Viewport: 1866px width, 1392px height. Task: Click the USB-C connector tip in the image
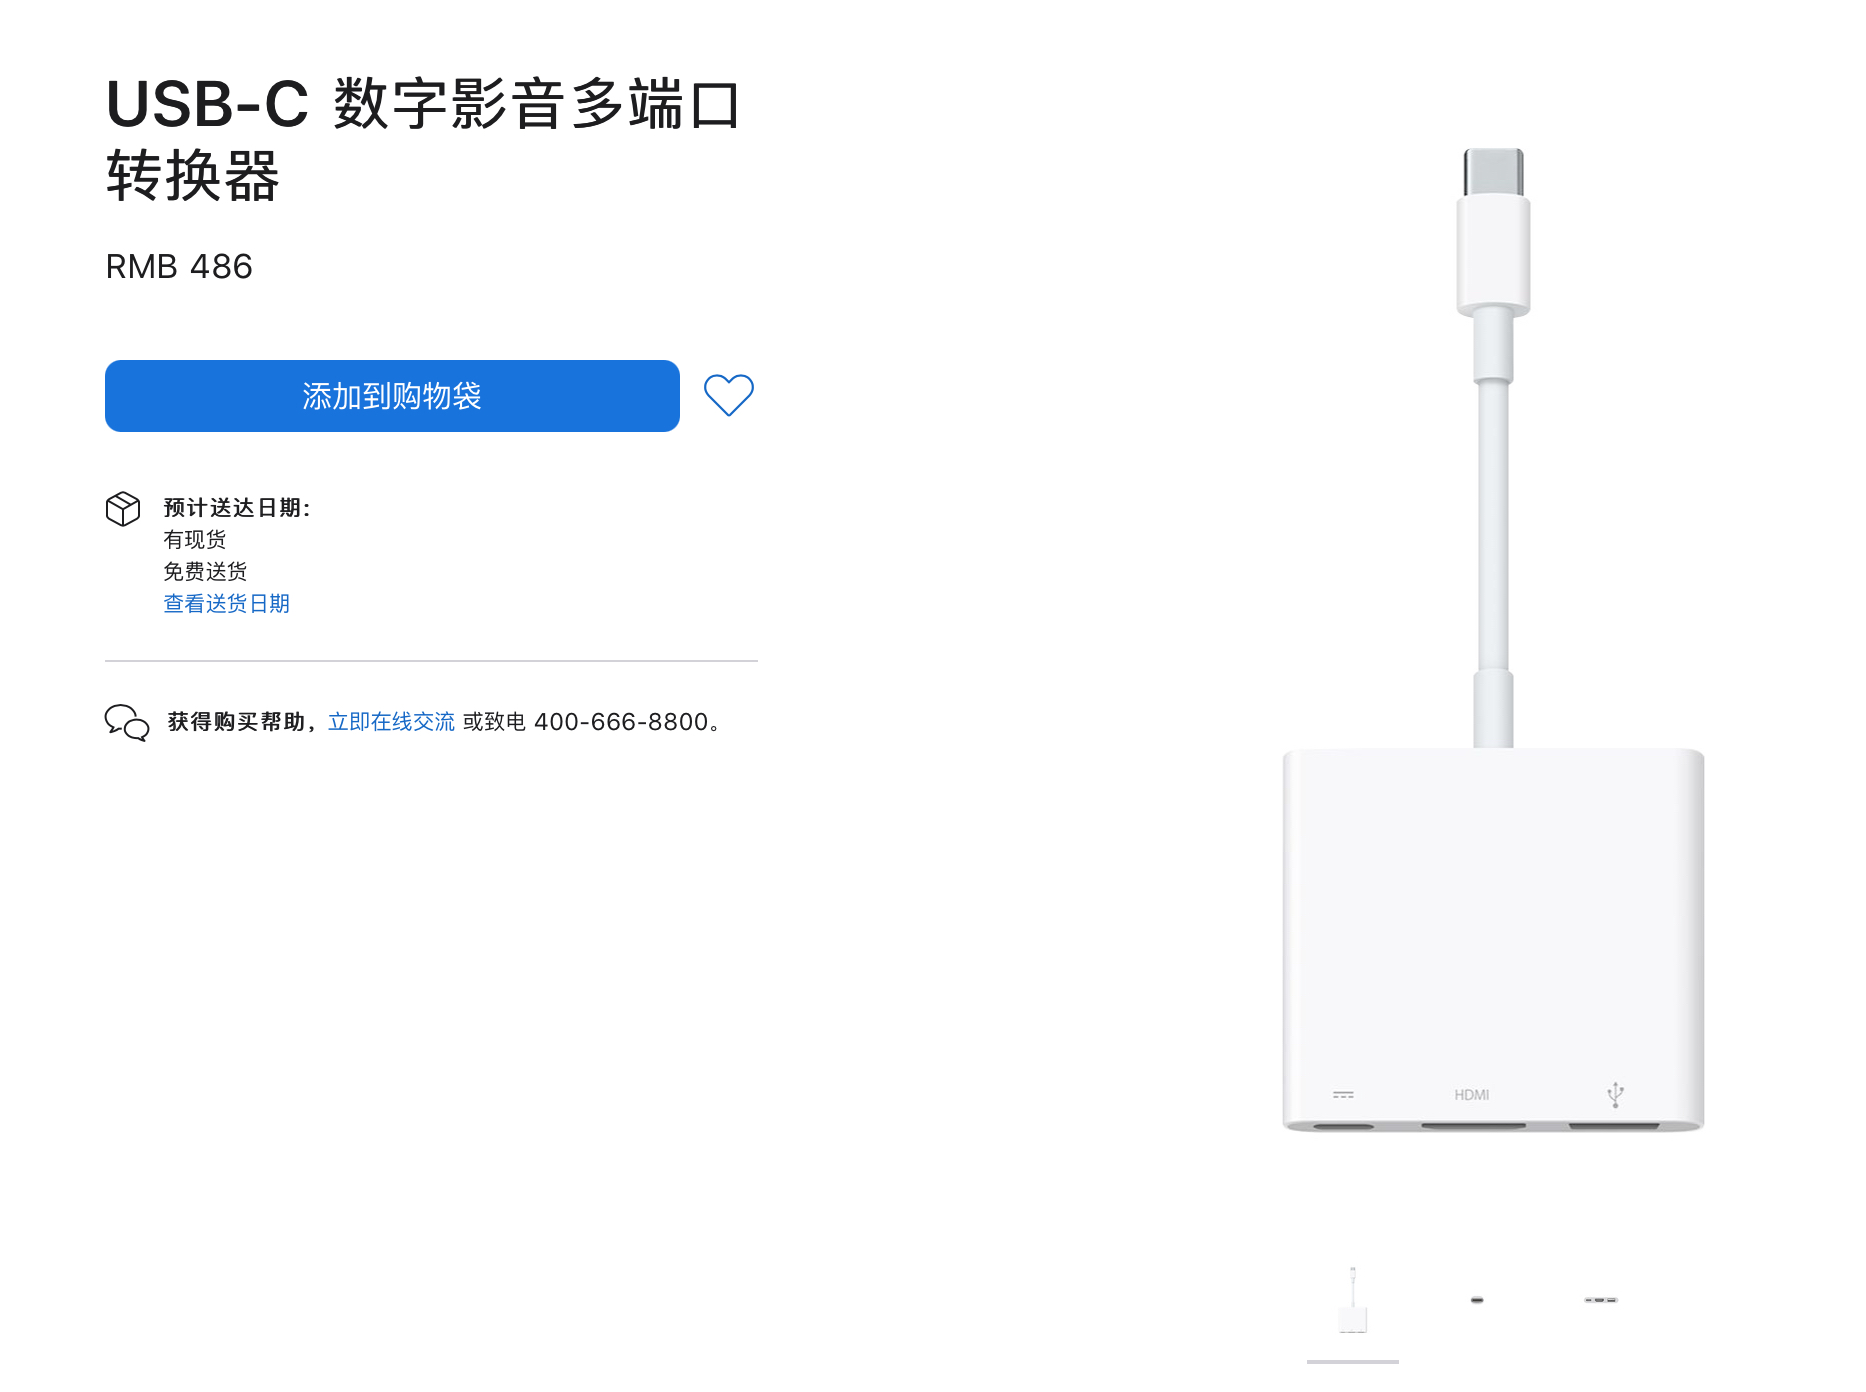pyautogui.click(x=1493, y=171)
